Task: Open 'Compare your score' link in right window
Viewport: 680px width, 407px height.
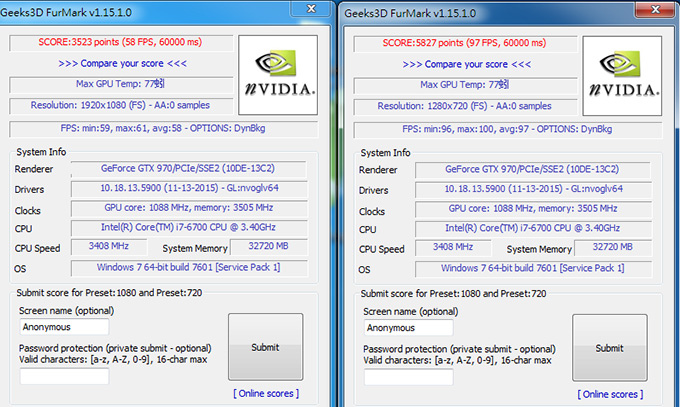Action: (x=467, y=64)
